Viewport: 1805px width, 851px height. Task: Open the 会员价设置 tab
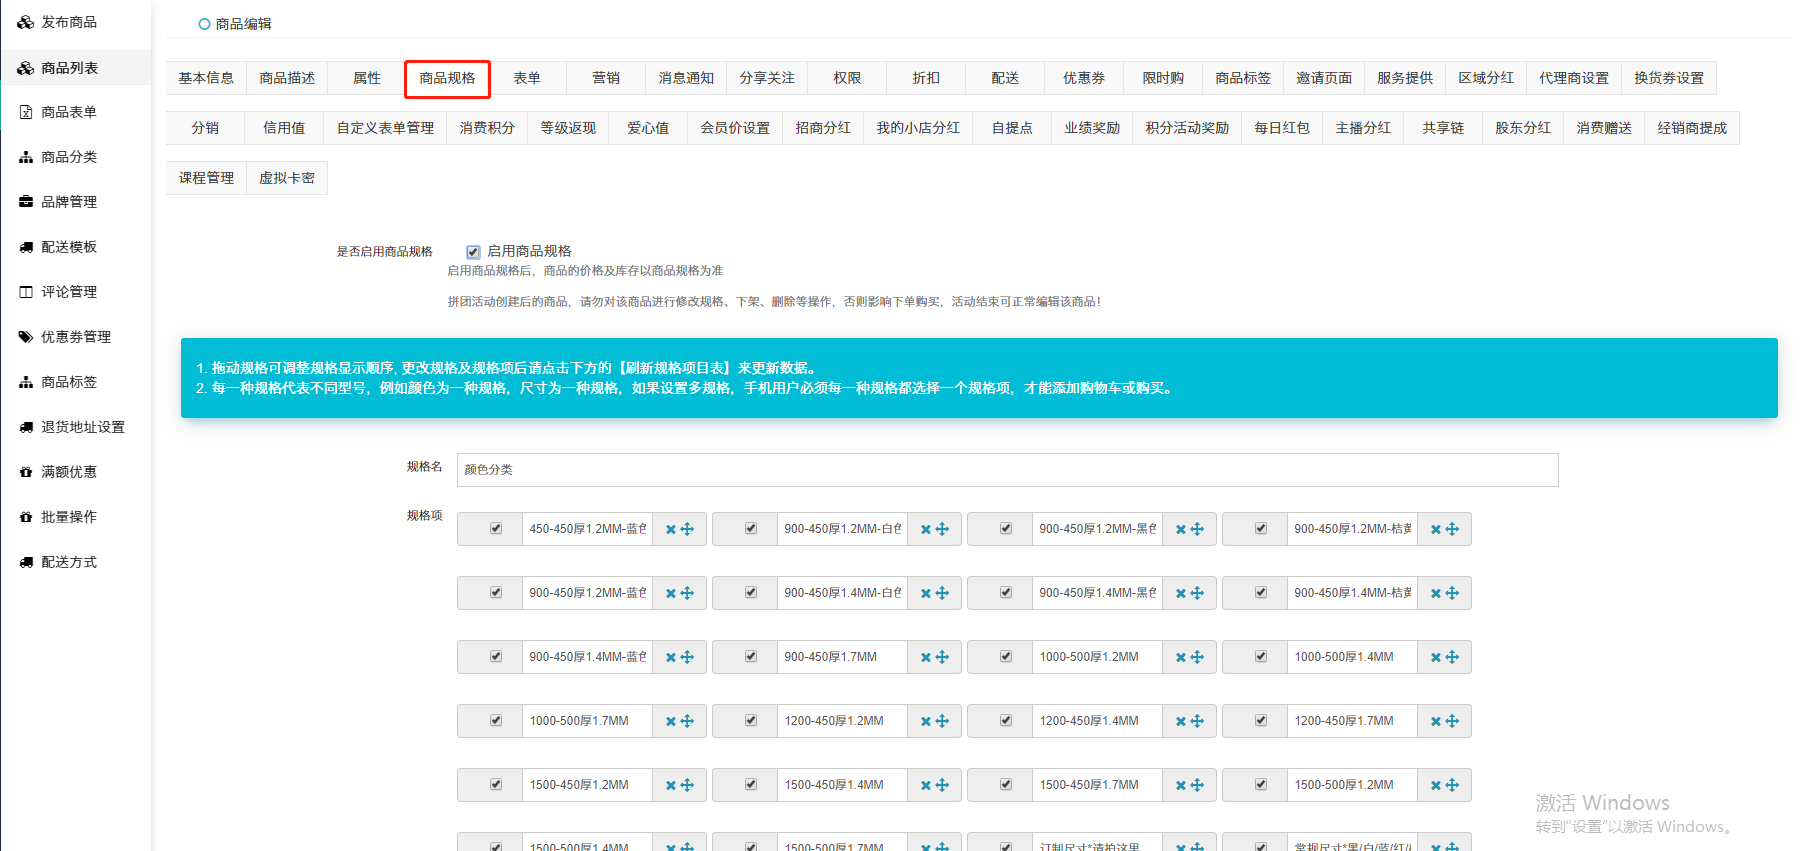(x=735, y=128)
